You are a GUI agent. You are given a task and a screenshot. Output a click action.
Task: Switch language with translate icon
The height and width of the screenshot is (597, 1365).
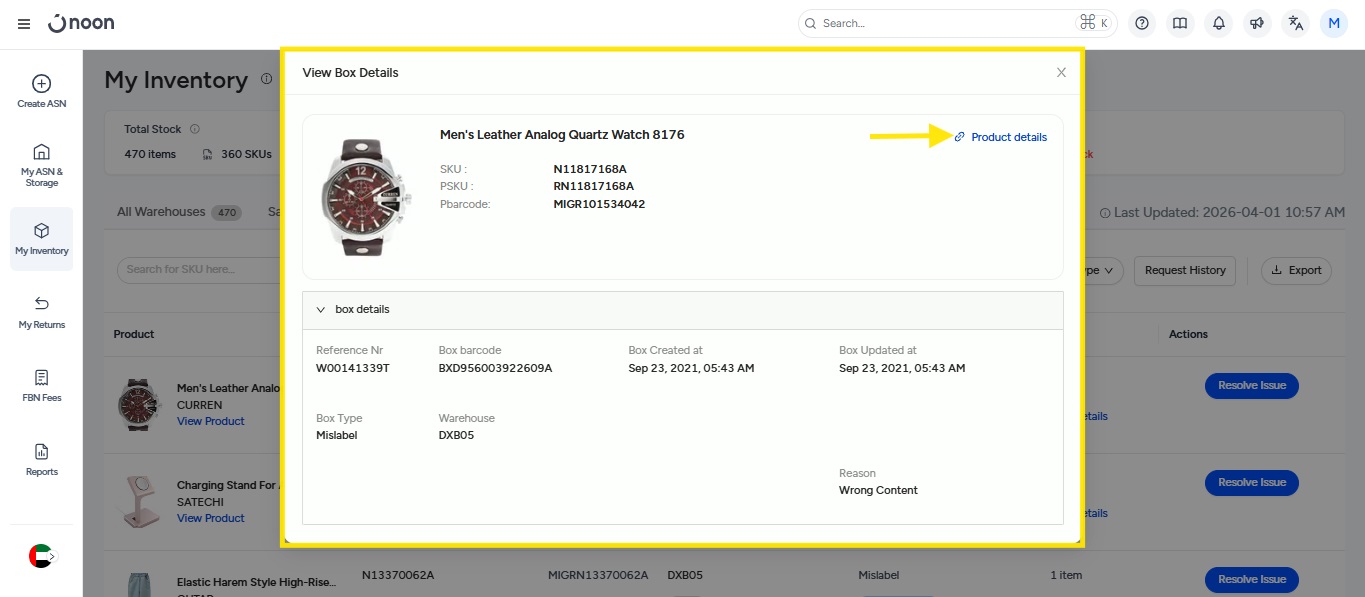1296,23
